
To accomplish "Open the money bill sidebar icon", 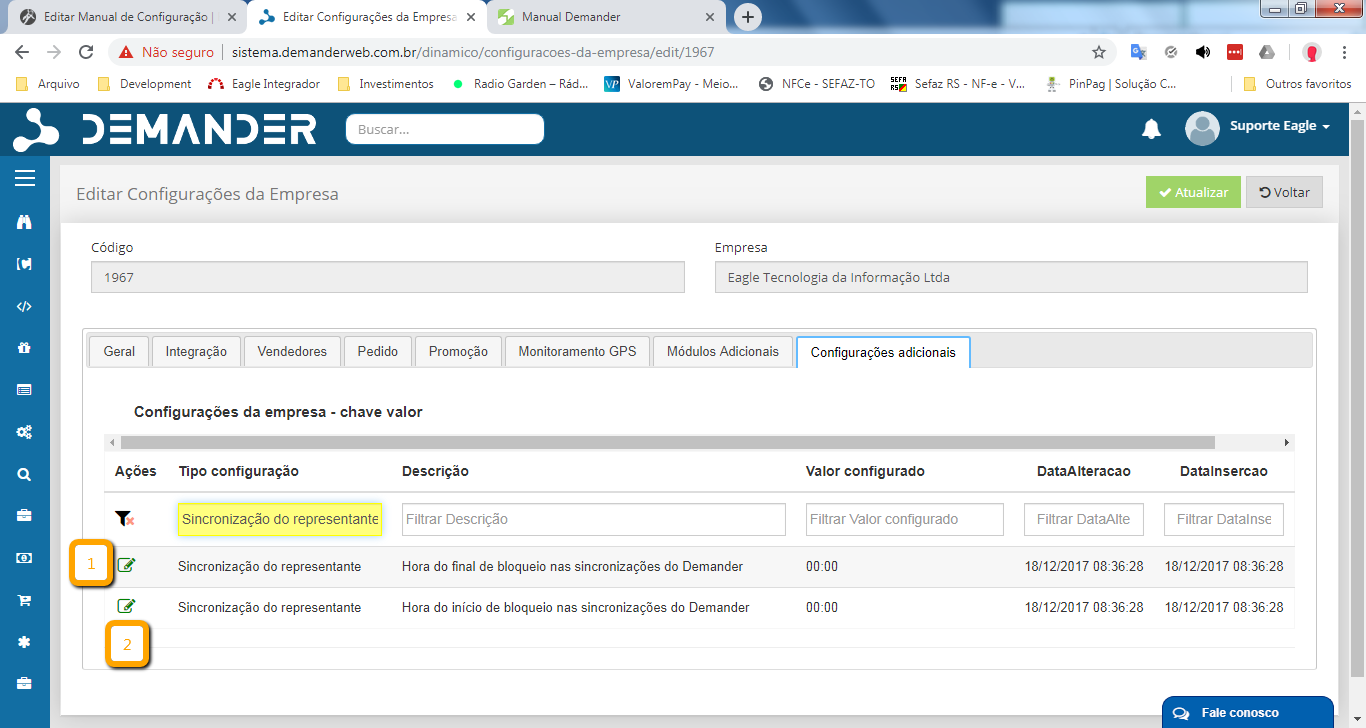I will click(25, 558).
